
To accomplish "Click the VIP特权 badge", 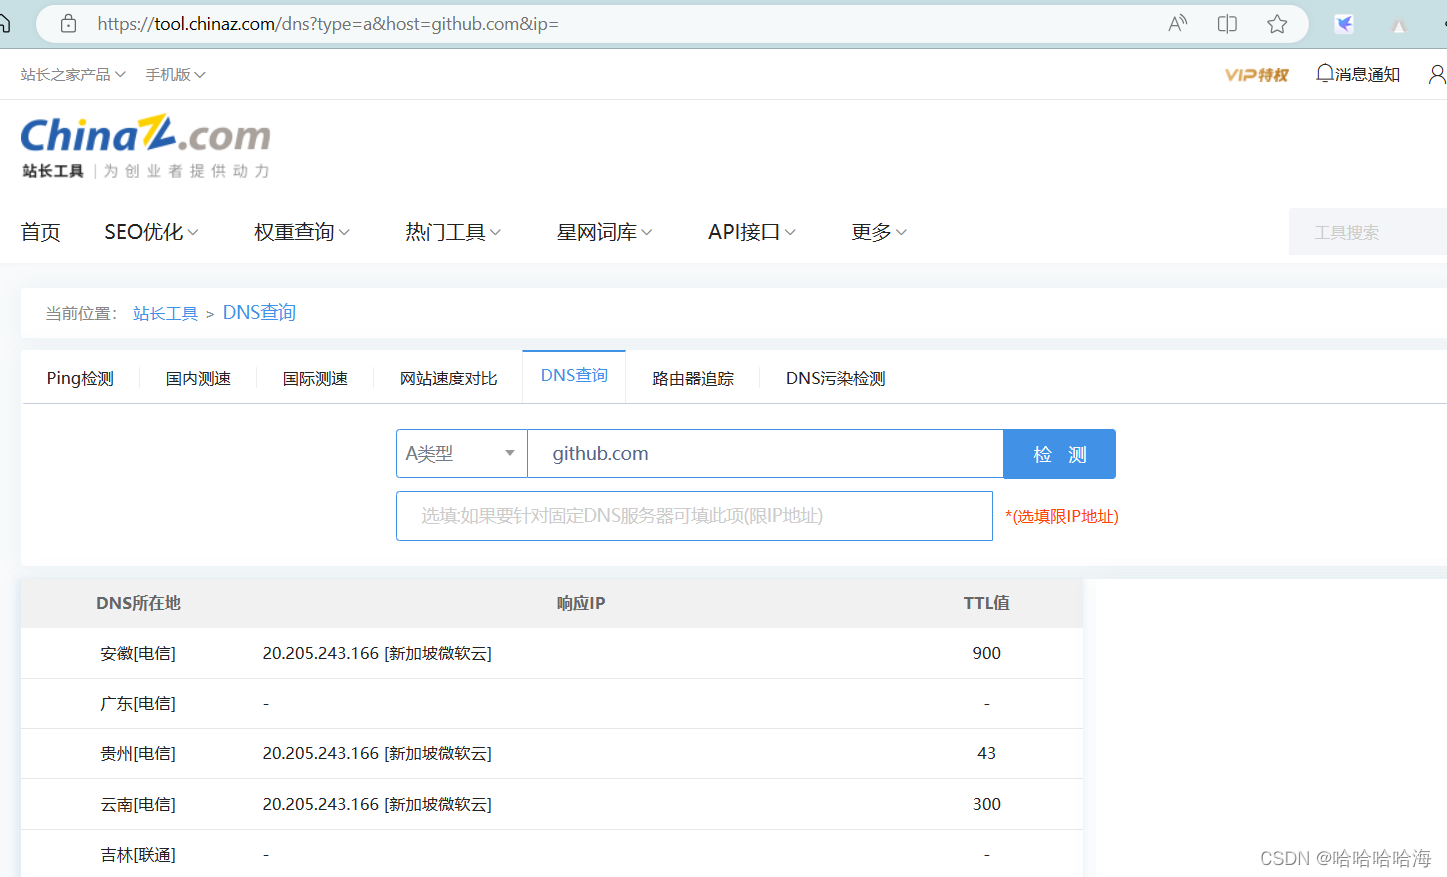I will (1257, 75).
